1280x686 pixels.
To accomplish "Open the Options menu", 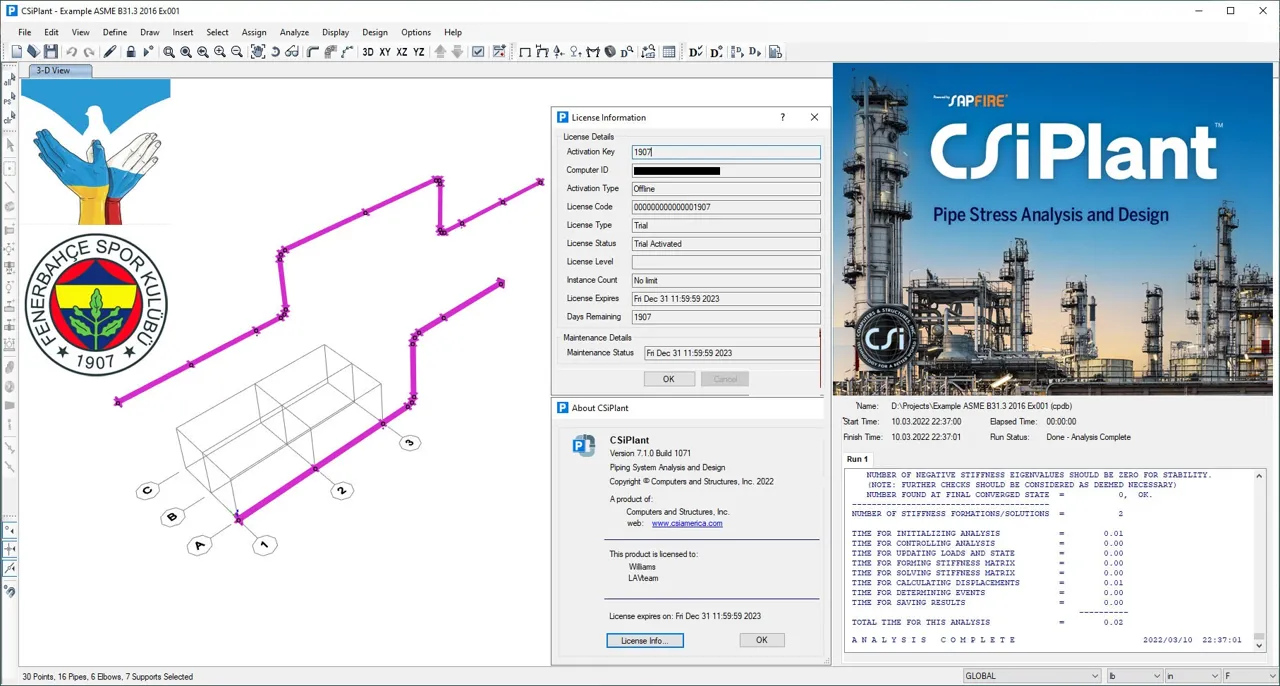I will pyautogui.click(x=416, y=32).
